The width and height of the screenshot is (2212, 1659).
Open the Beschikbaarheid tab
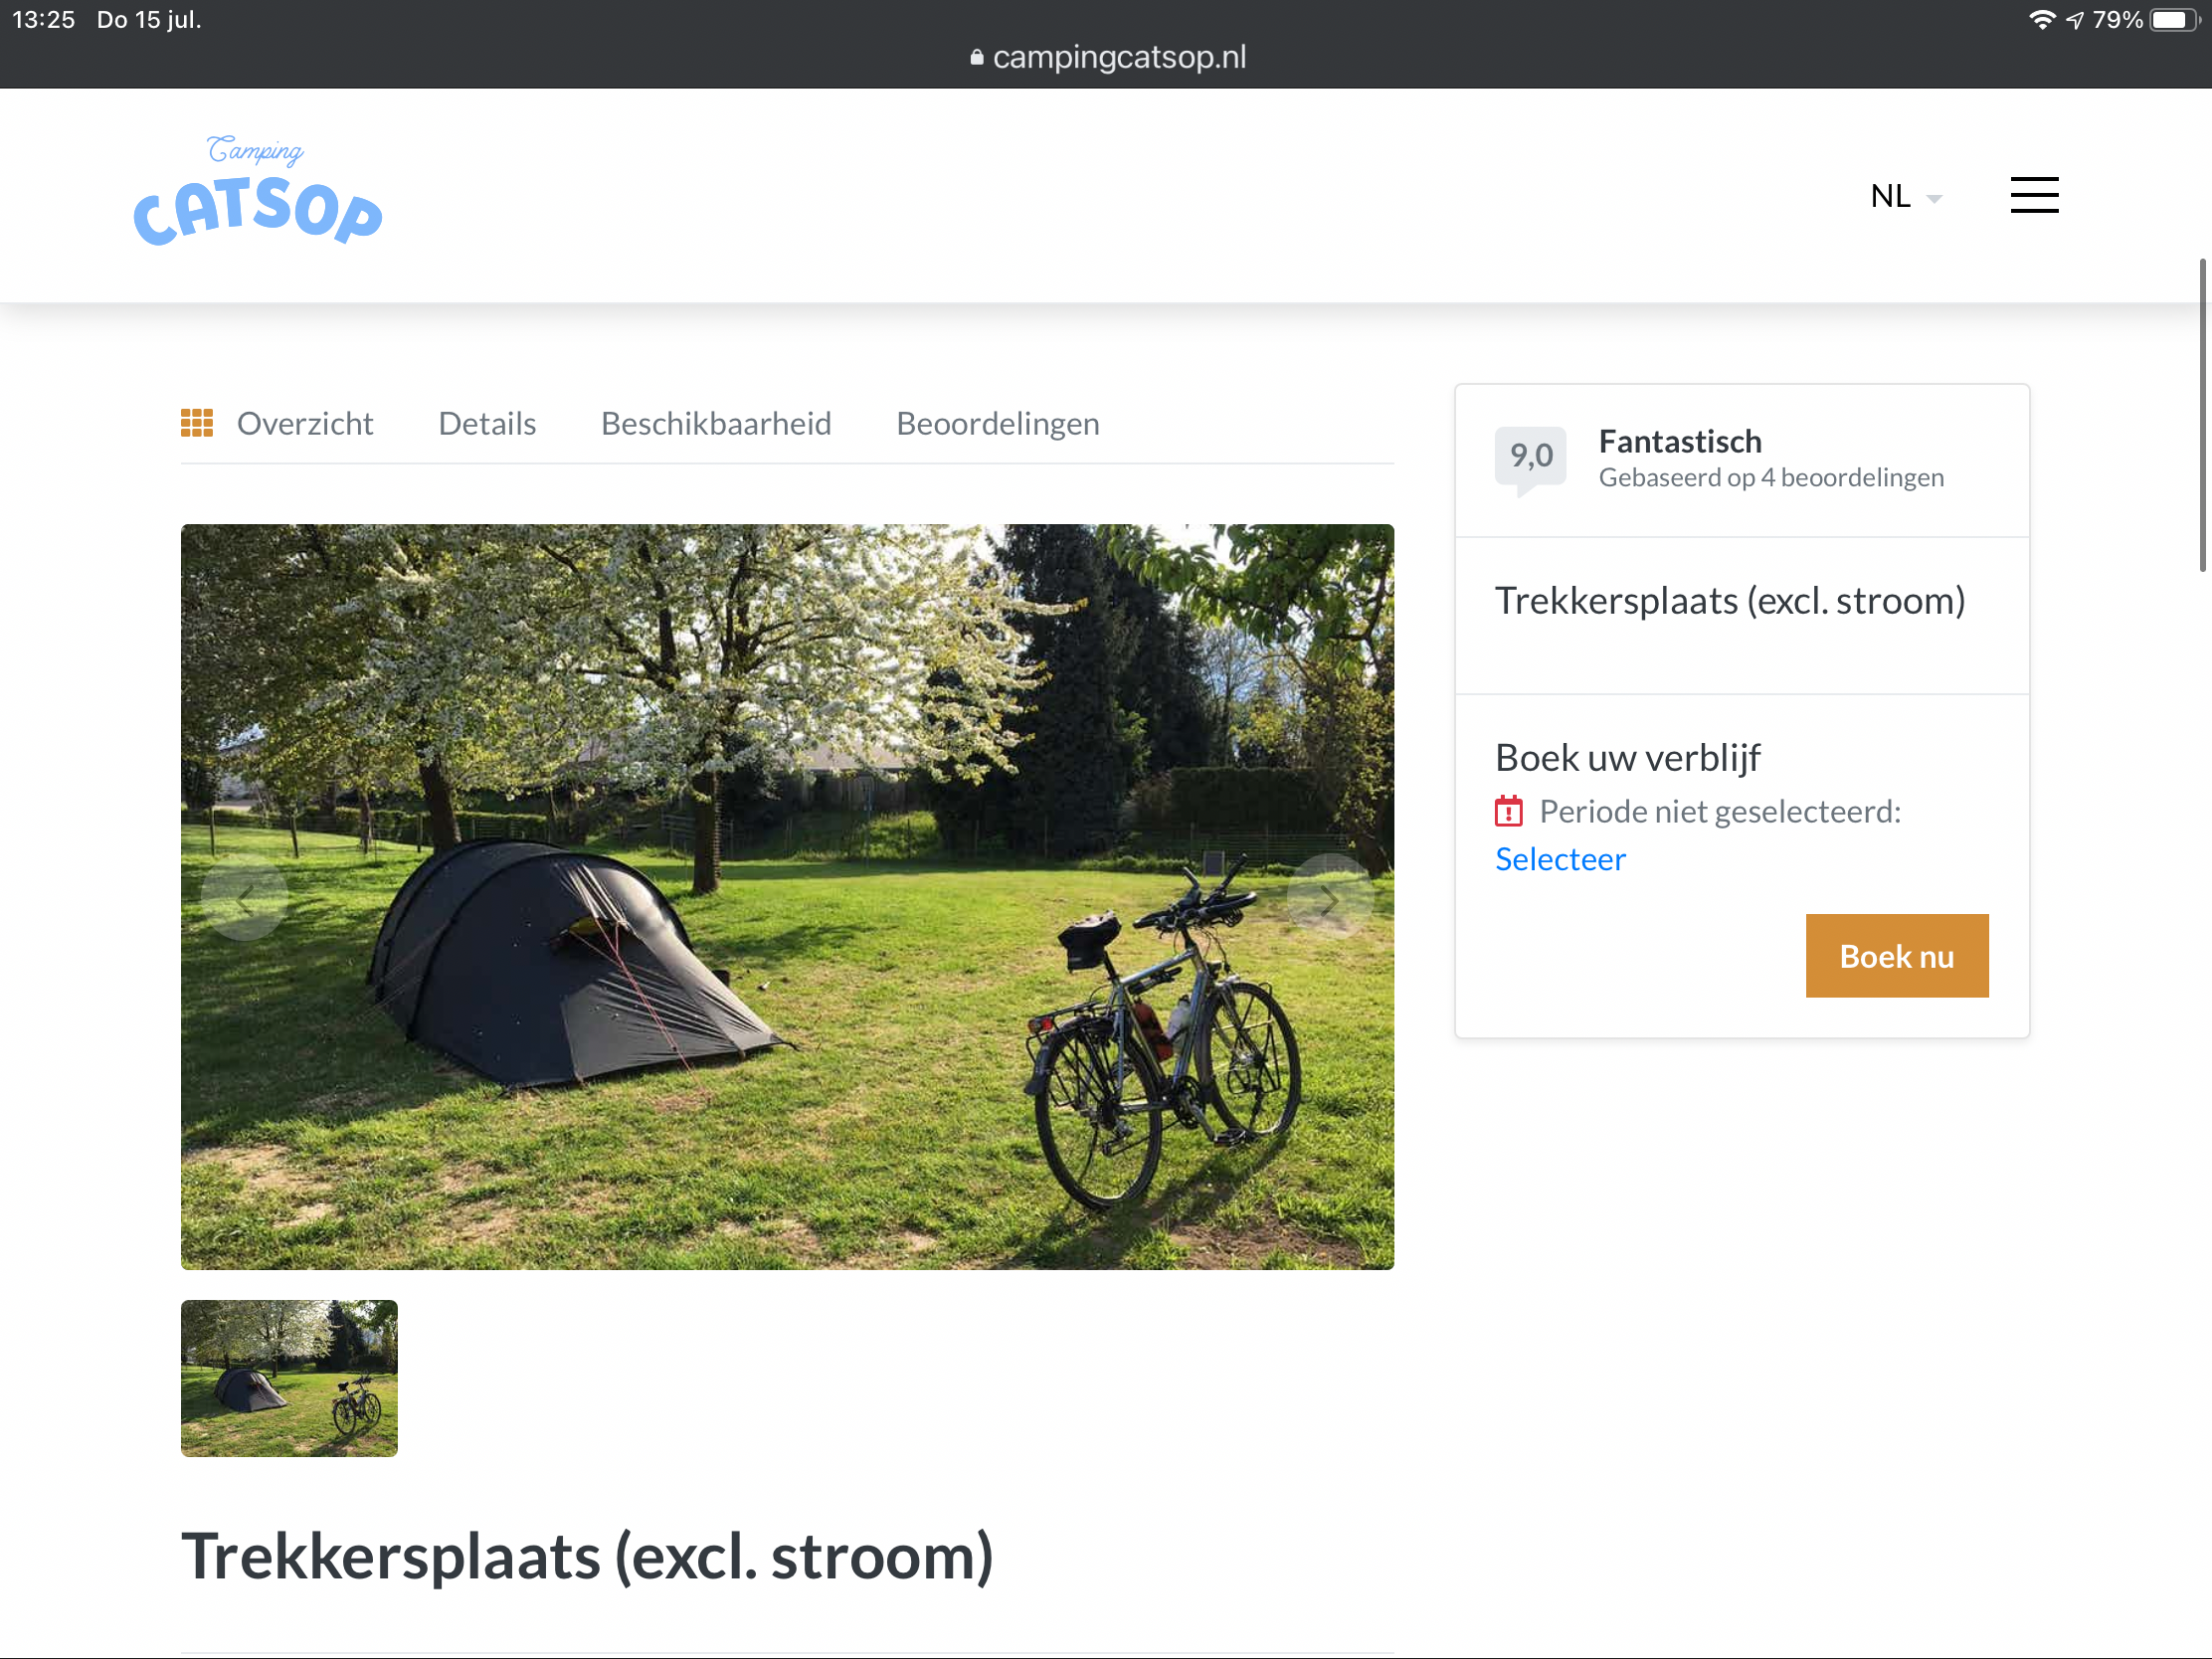click(x=716, y=424)
